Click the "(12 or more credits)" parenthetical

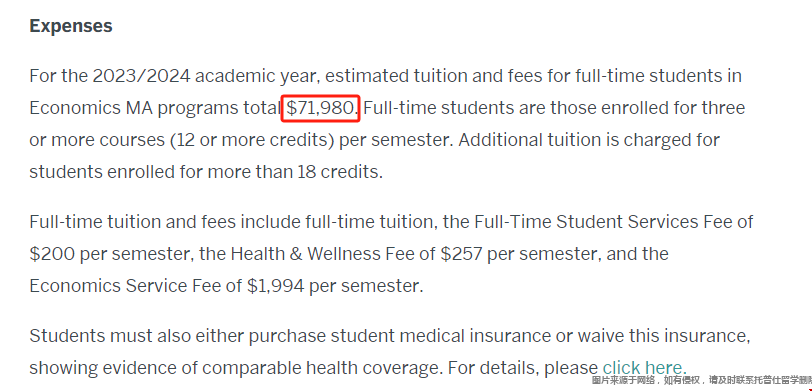252,140
